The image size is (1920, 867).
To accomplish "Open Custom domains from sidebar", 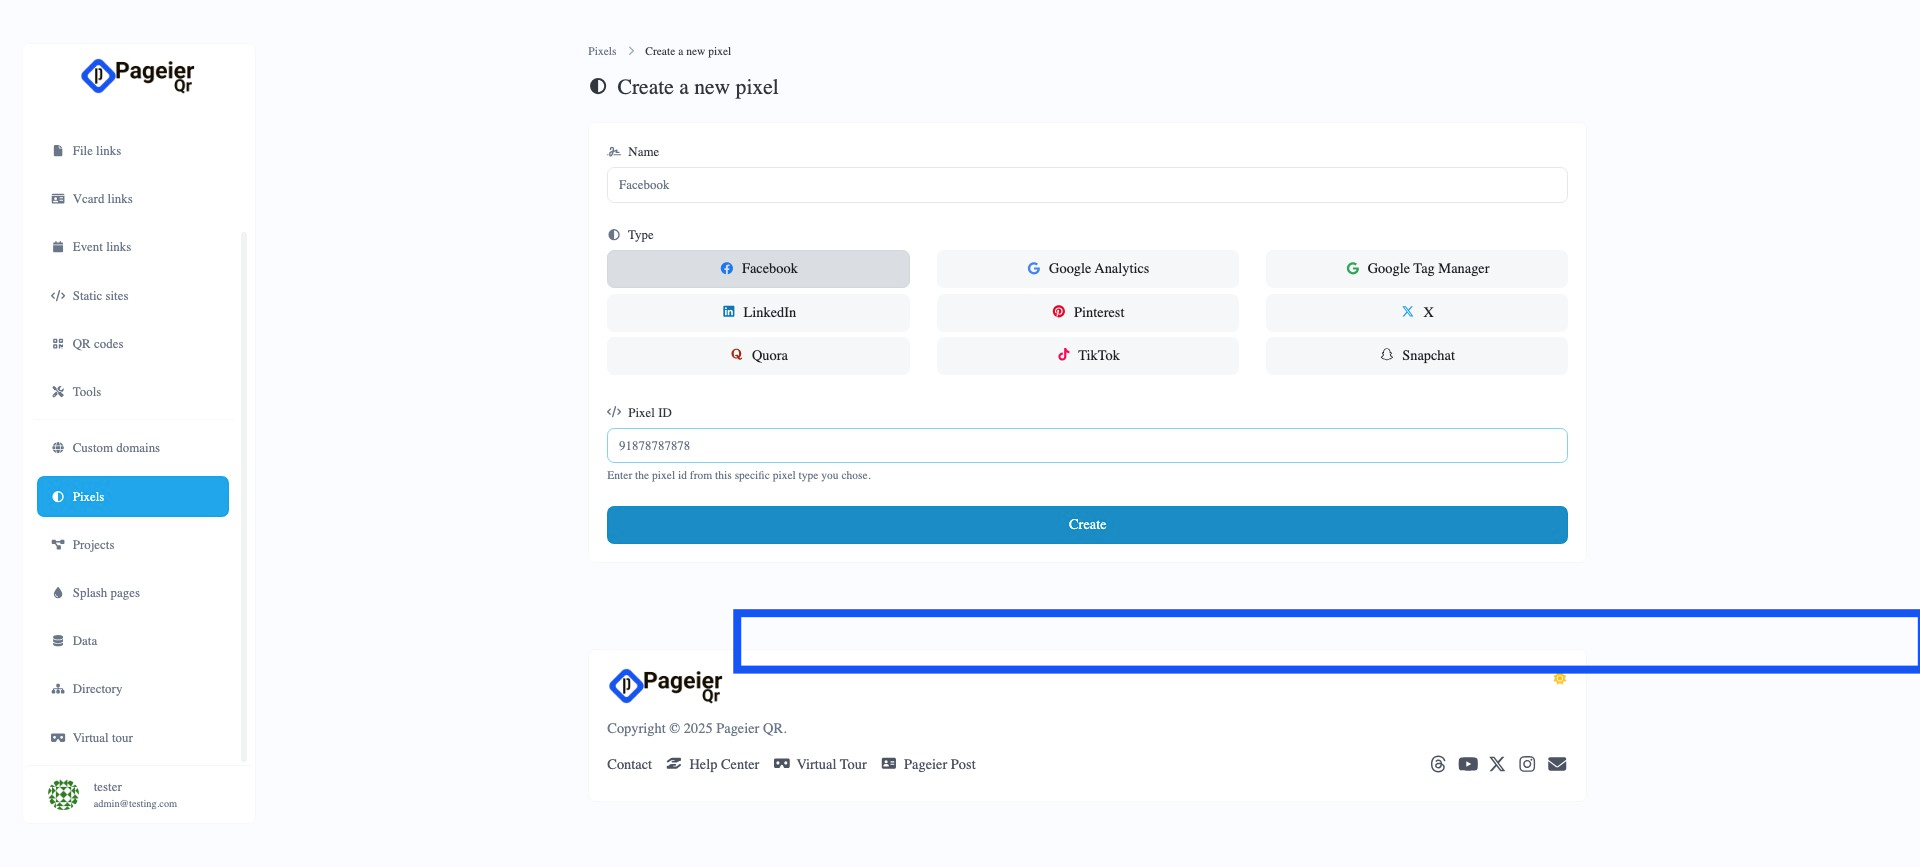I will coord(116,448).
